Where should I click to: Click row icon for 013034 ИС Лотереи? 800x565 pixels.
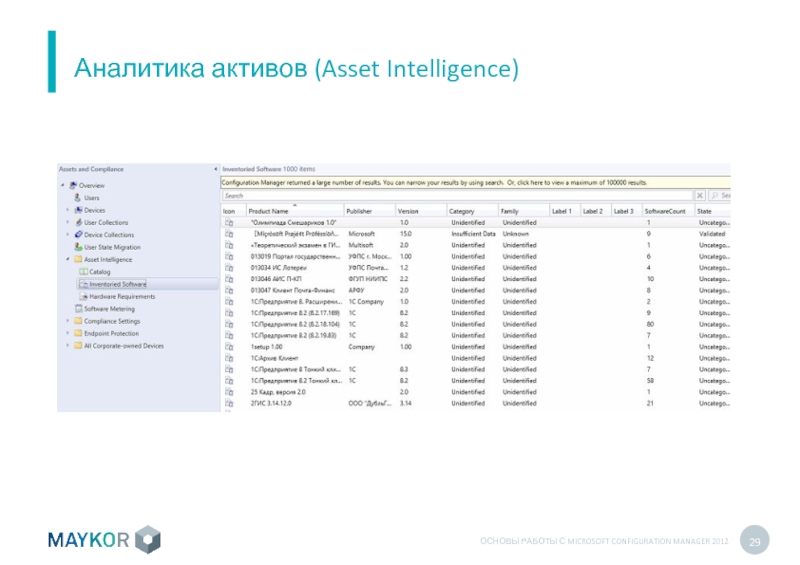[230, 267]
